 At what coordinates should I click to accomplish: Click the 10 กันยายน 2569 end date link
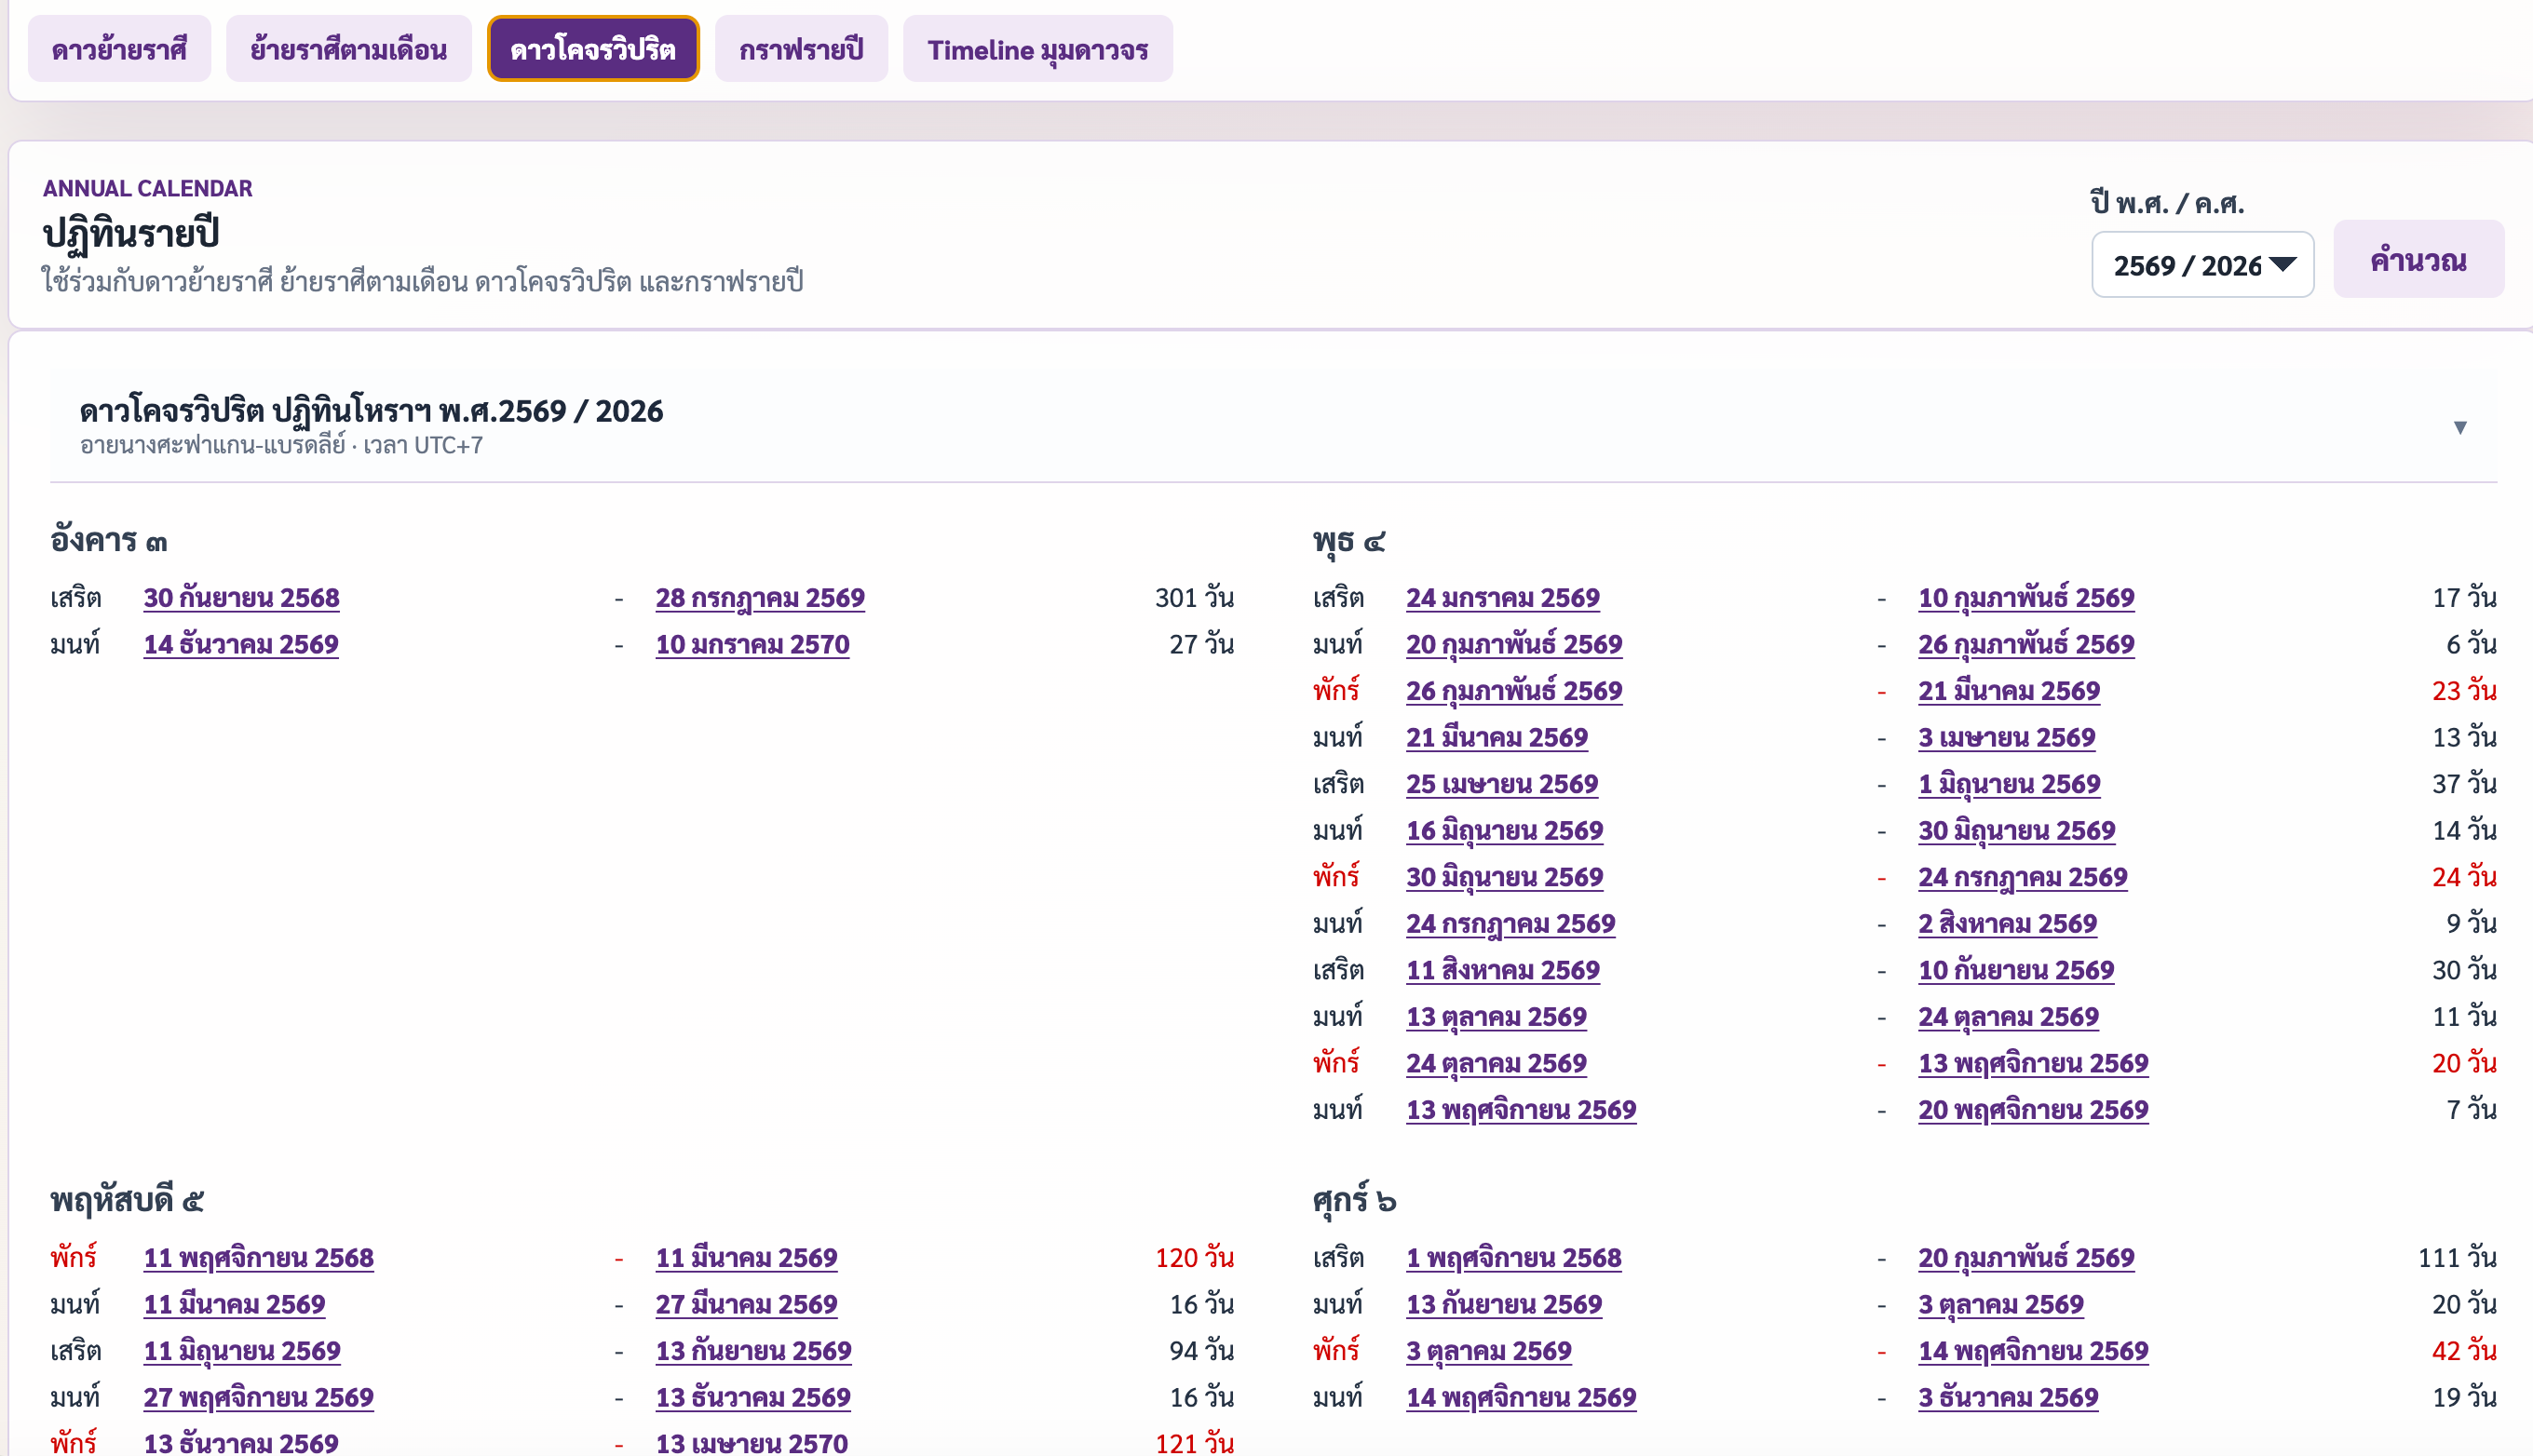pyautogui.click(x=2016, y=970)
